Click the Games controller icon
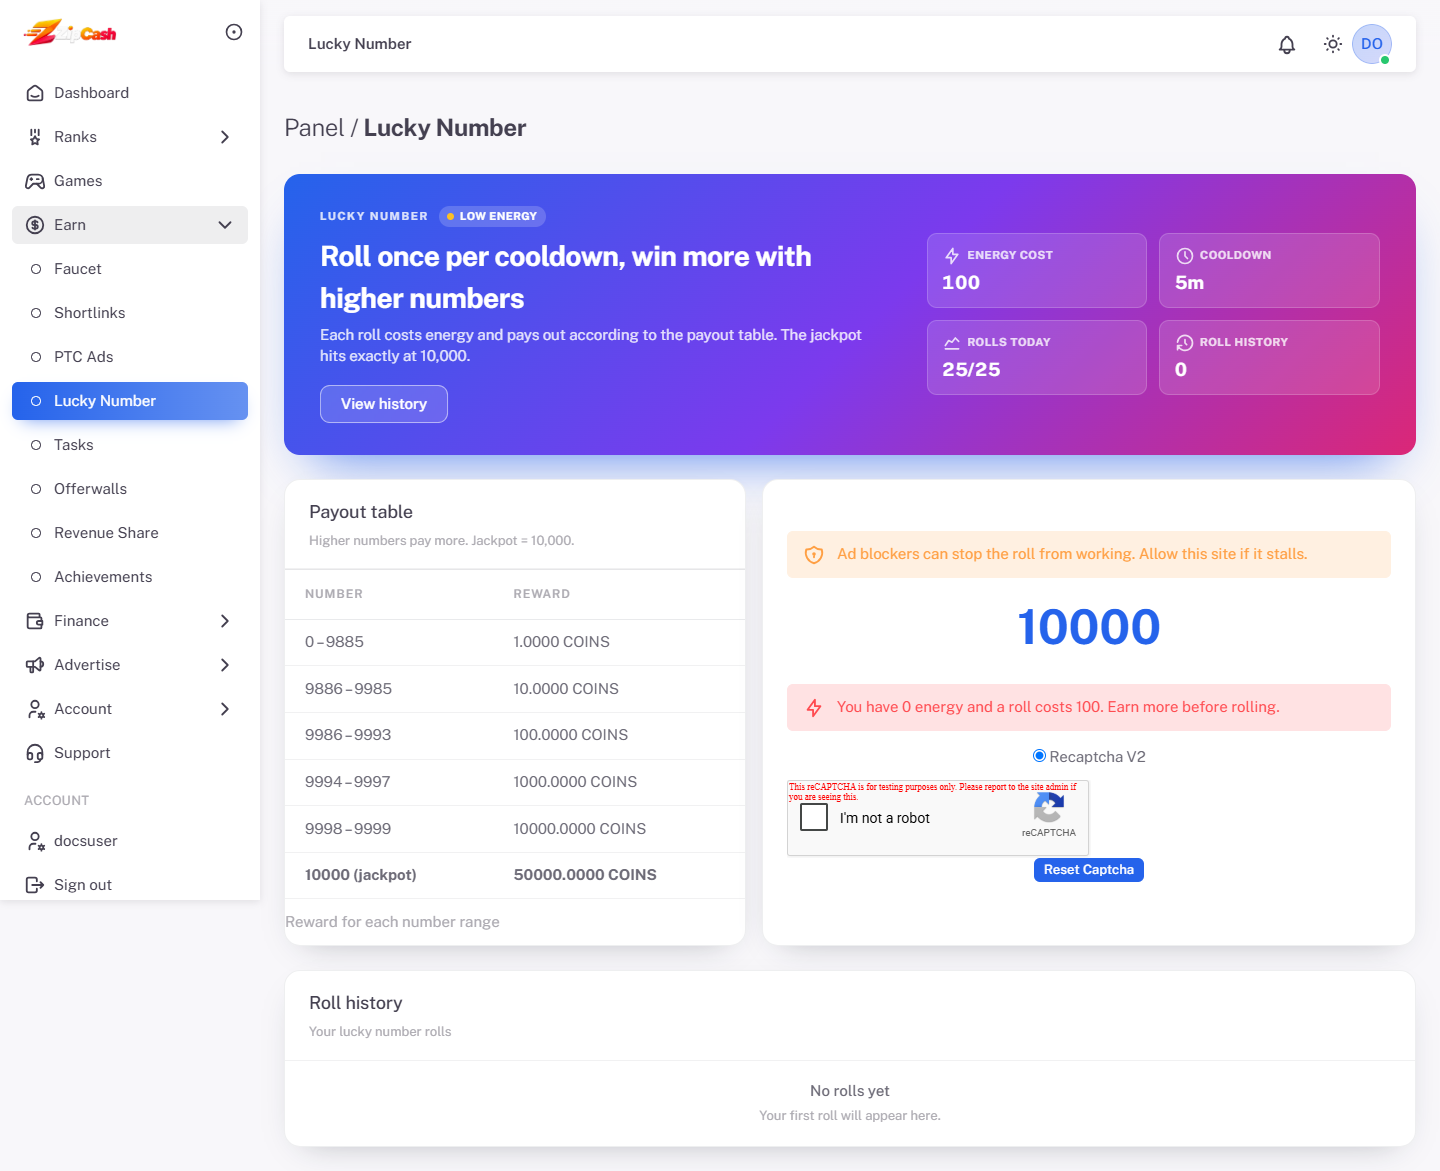 tap(35, 181)
